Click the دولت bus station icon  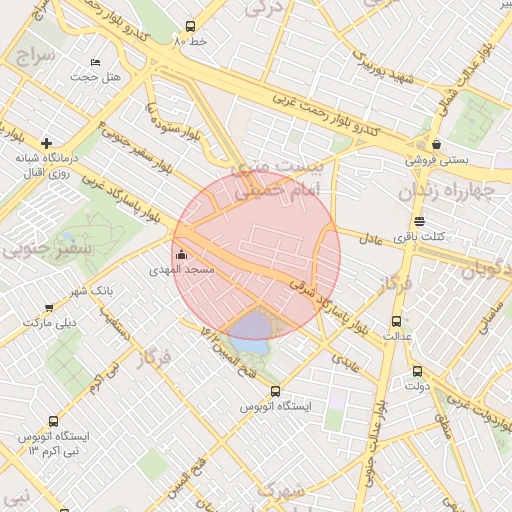coord(417,371)
